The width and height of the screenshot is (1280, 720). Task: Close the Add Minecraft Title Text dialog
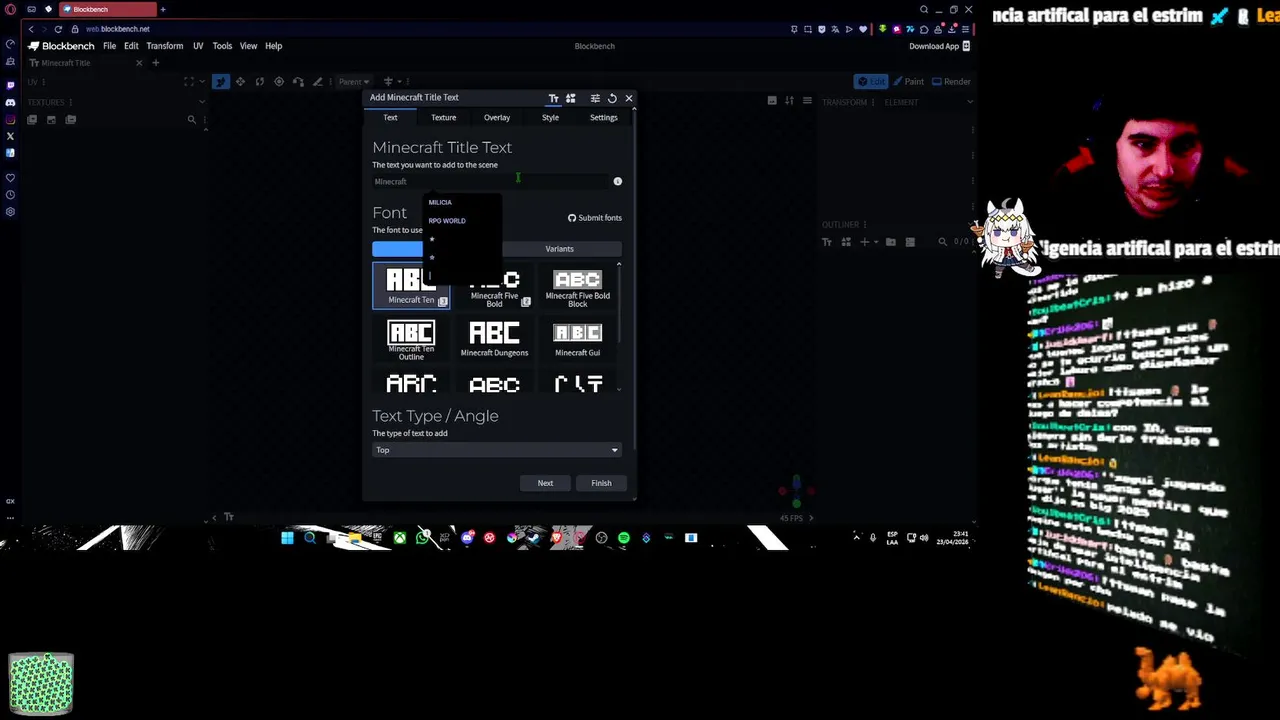click(628, 98)
